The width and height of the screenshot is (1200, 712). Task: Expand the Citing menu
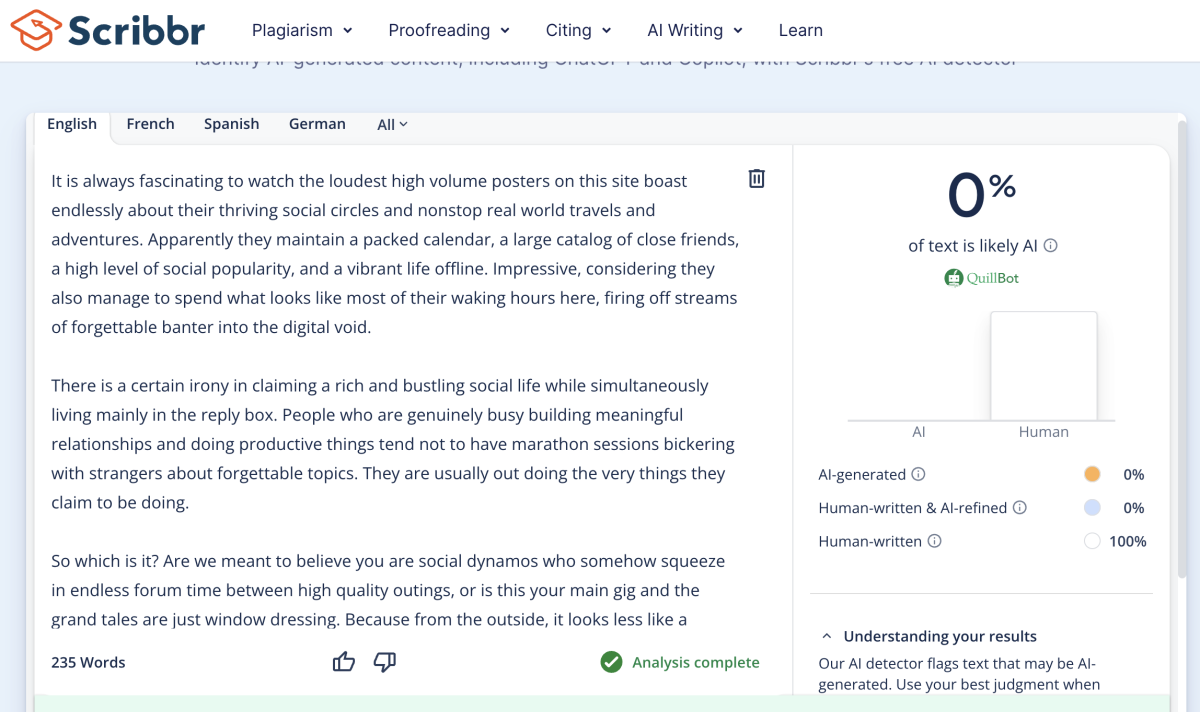pos(579,30)
